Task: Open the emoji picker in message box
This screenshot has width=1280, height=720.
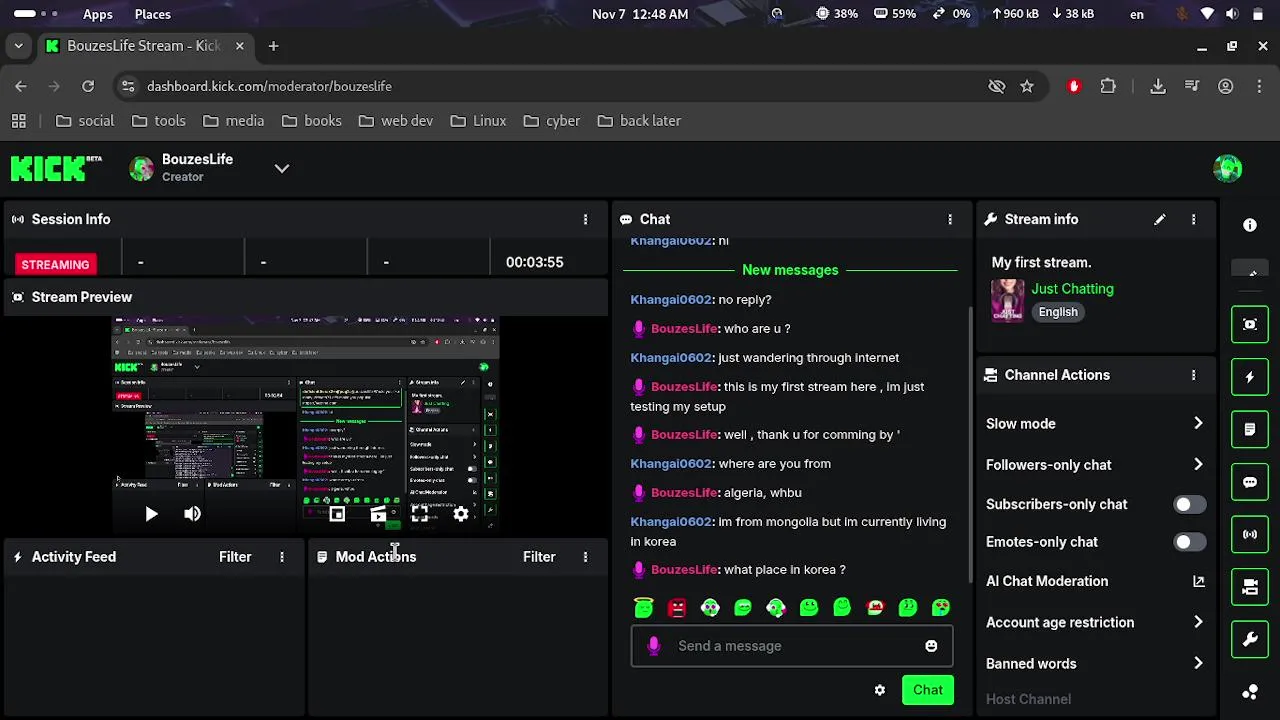Action: (x=931, y=646)
